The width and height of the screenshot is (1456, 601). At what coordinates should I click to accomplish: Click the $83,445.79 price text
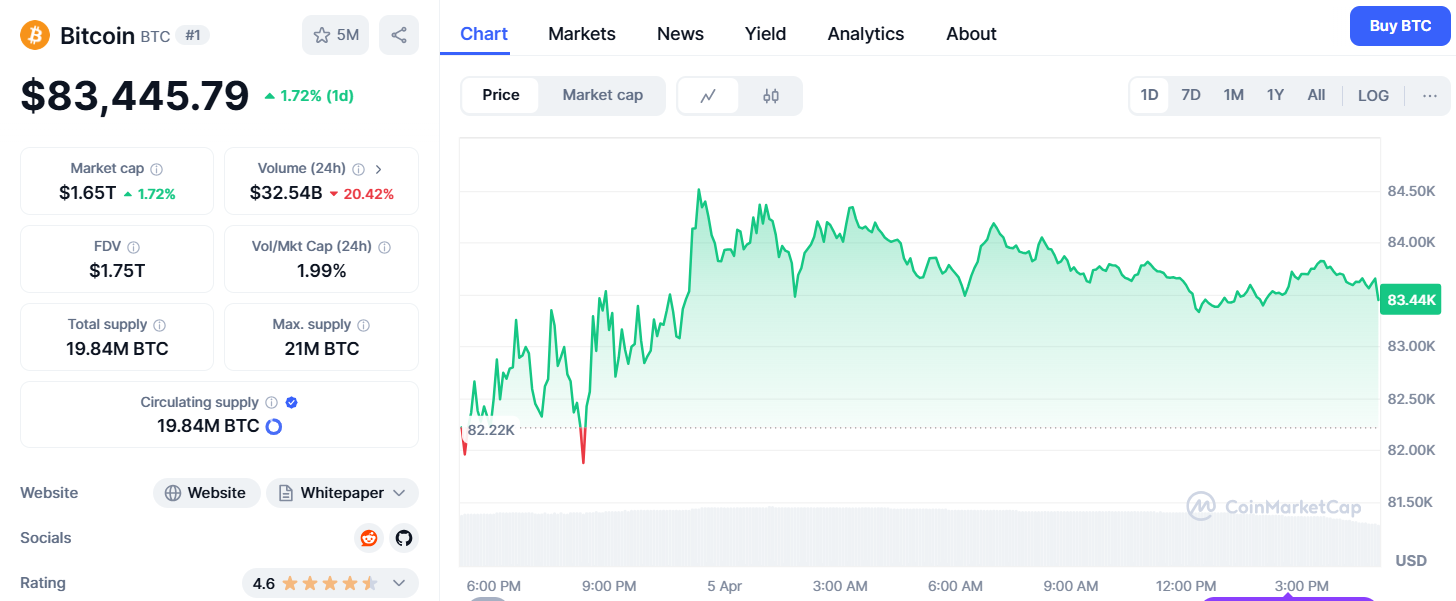point(135,96)
